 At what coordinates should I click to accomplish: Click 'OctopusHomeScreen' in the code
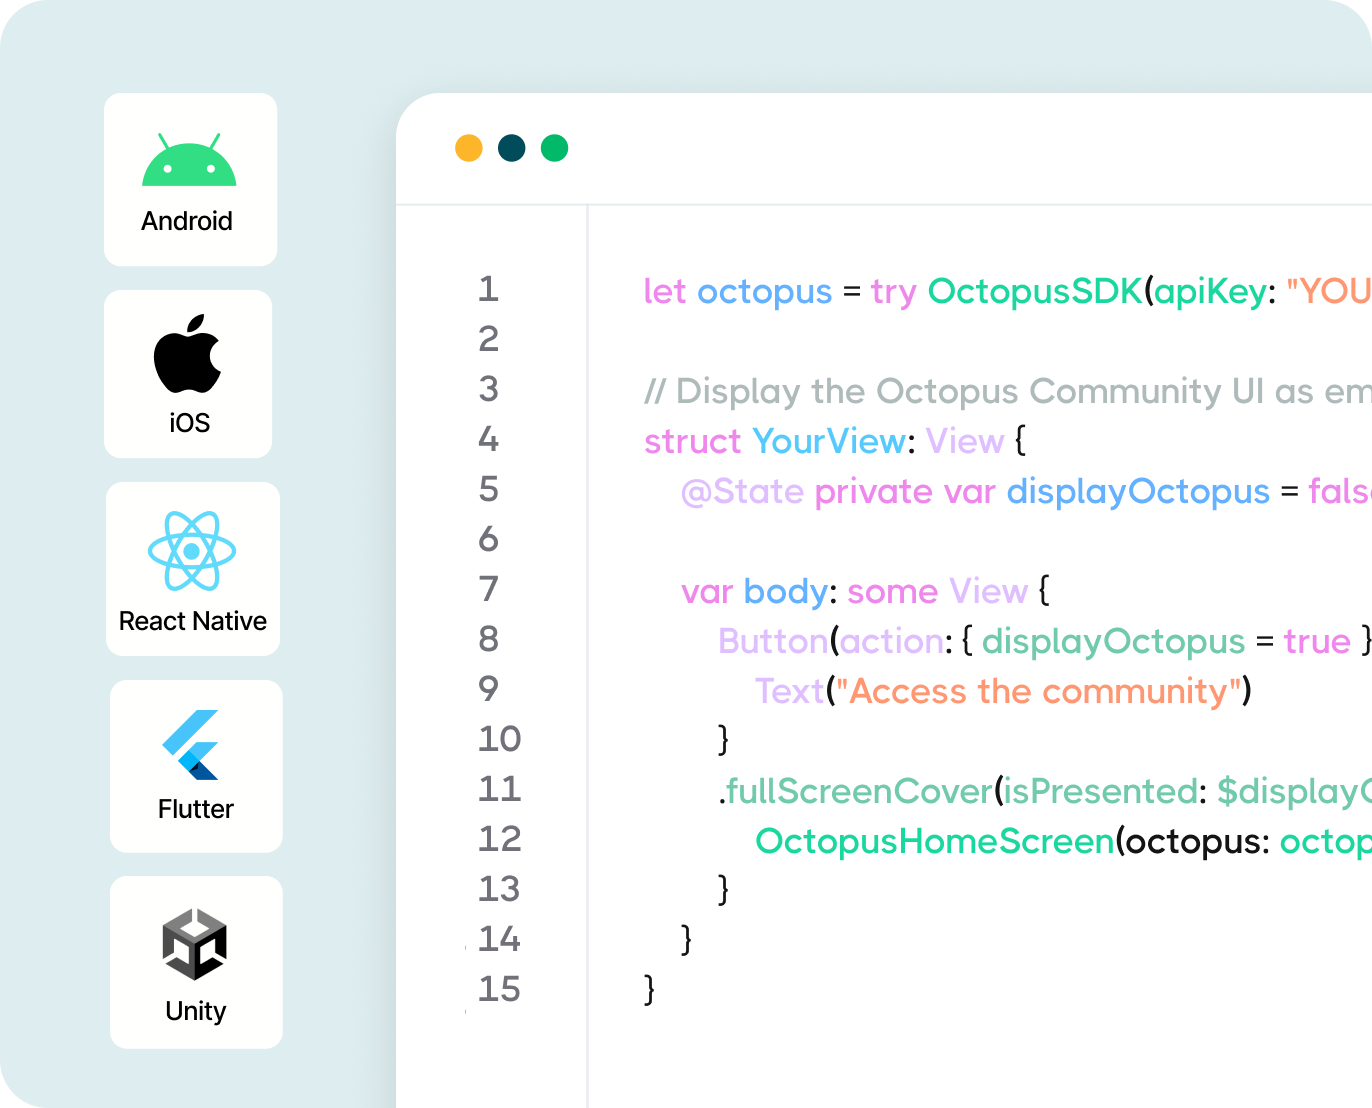(x=935, y=841)
